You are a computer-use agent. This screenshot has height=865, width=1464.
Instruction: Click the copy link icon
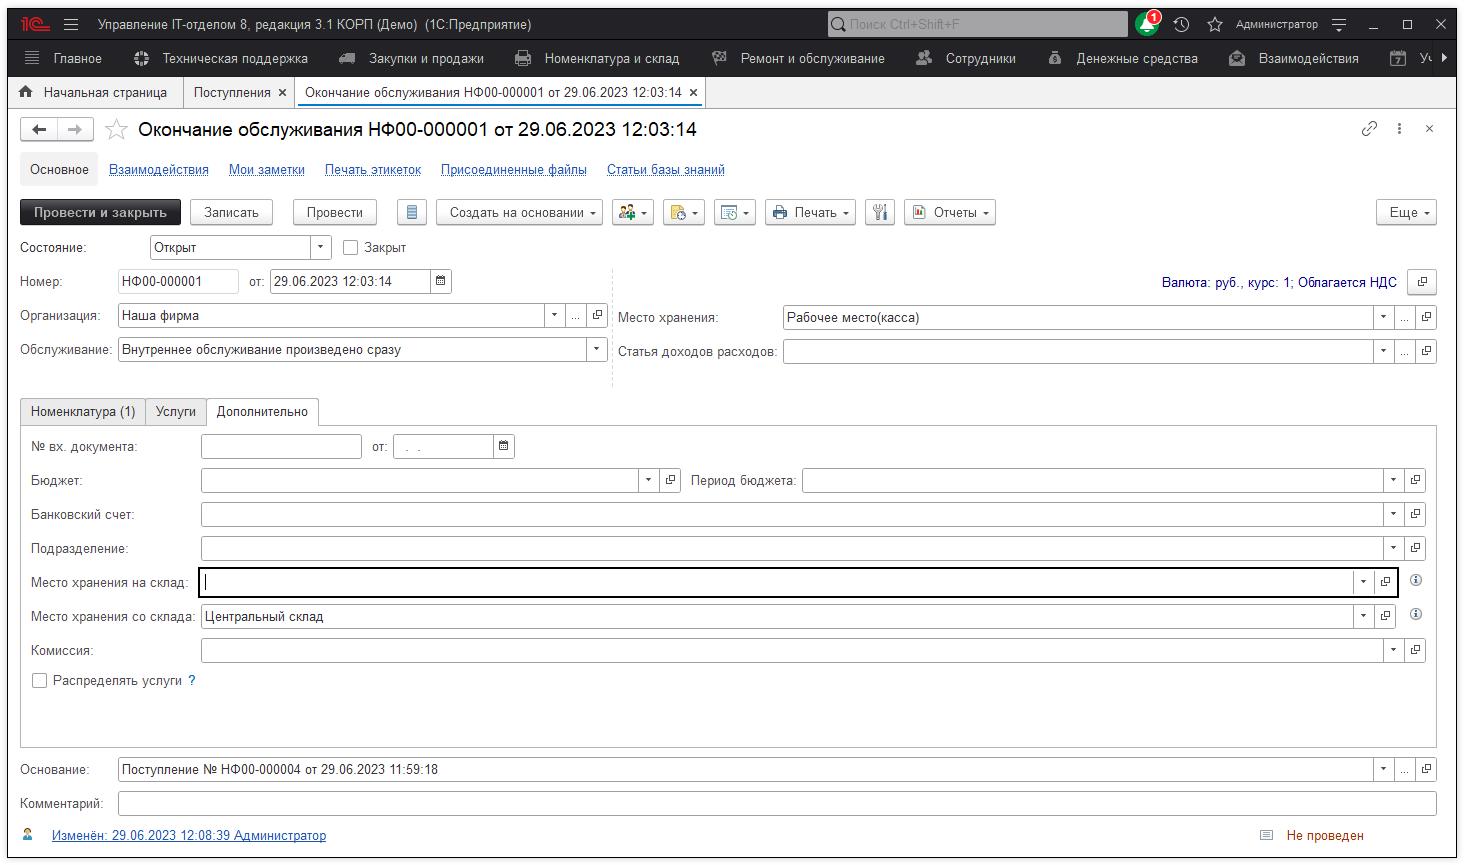1369,129
